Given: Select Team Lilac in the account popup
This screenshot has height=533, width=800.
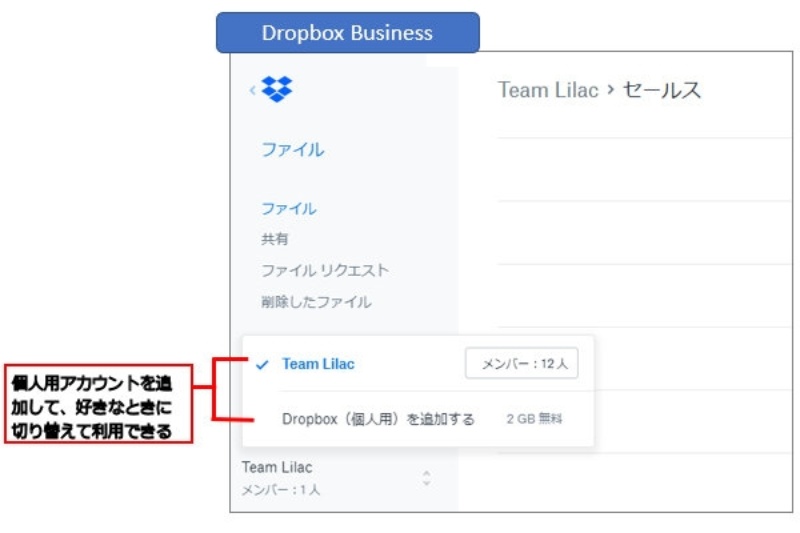Looking at the screenshot, I should point(318,364).
